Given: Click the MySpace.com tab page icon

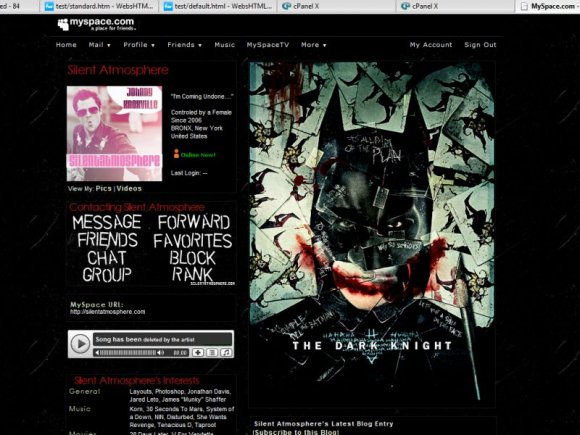Looking at the screenshot, I should (x=524, y=6).
